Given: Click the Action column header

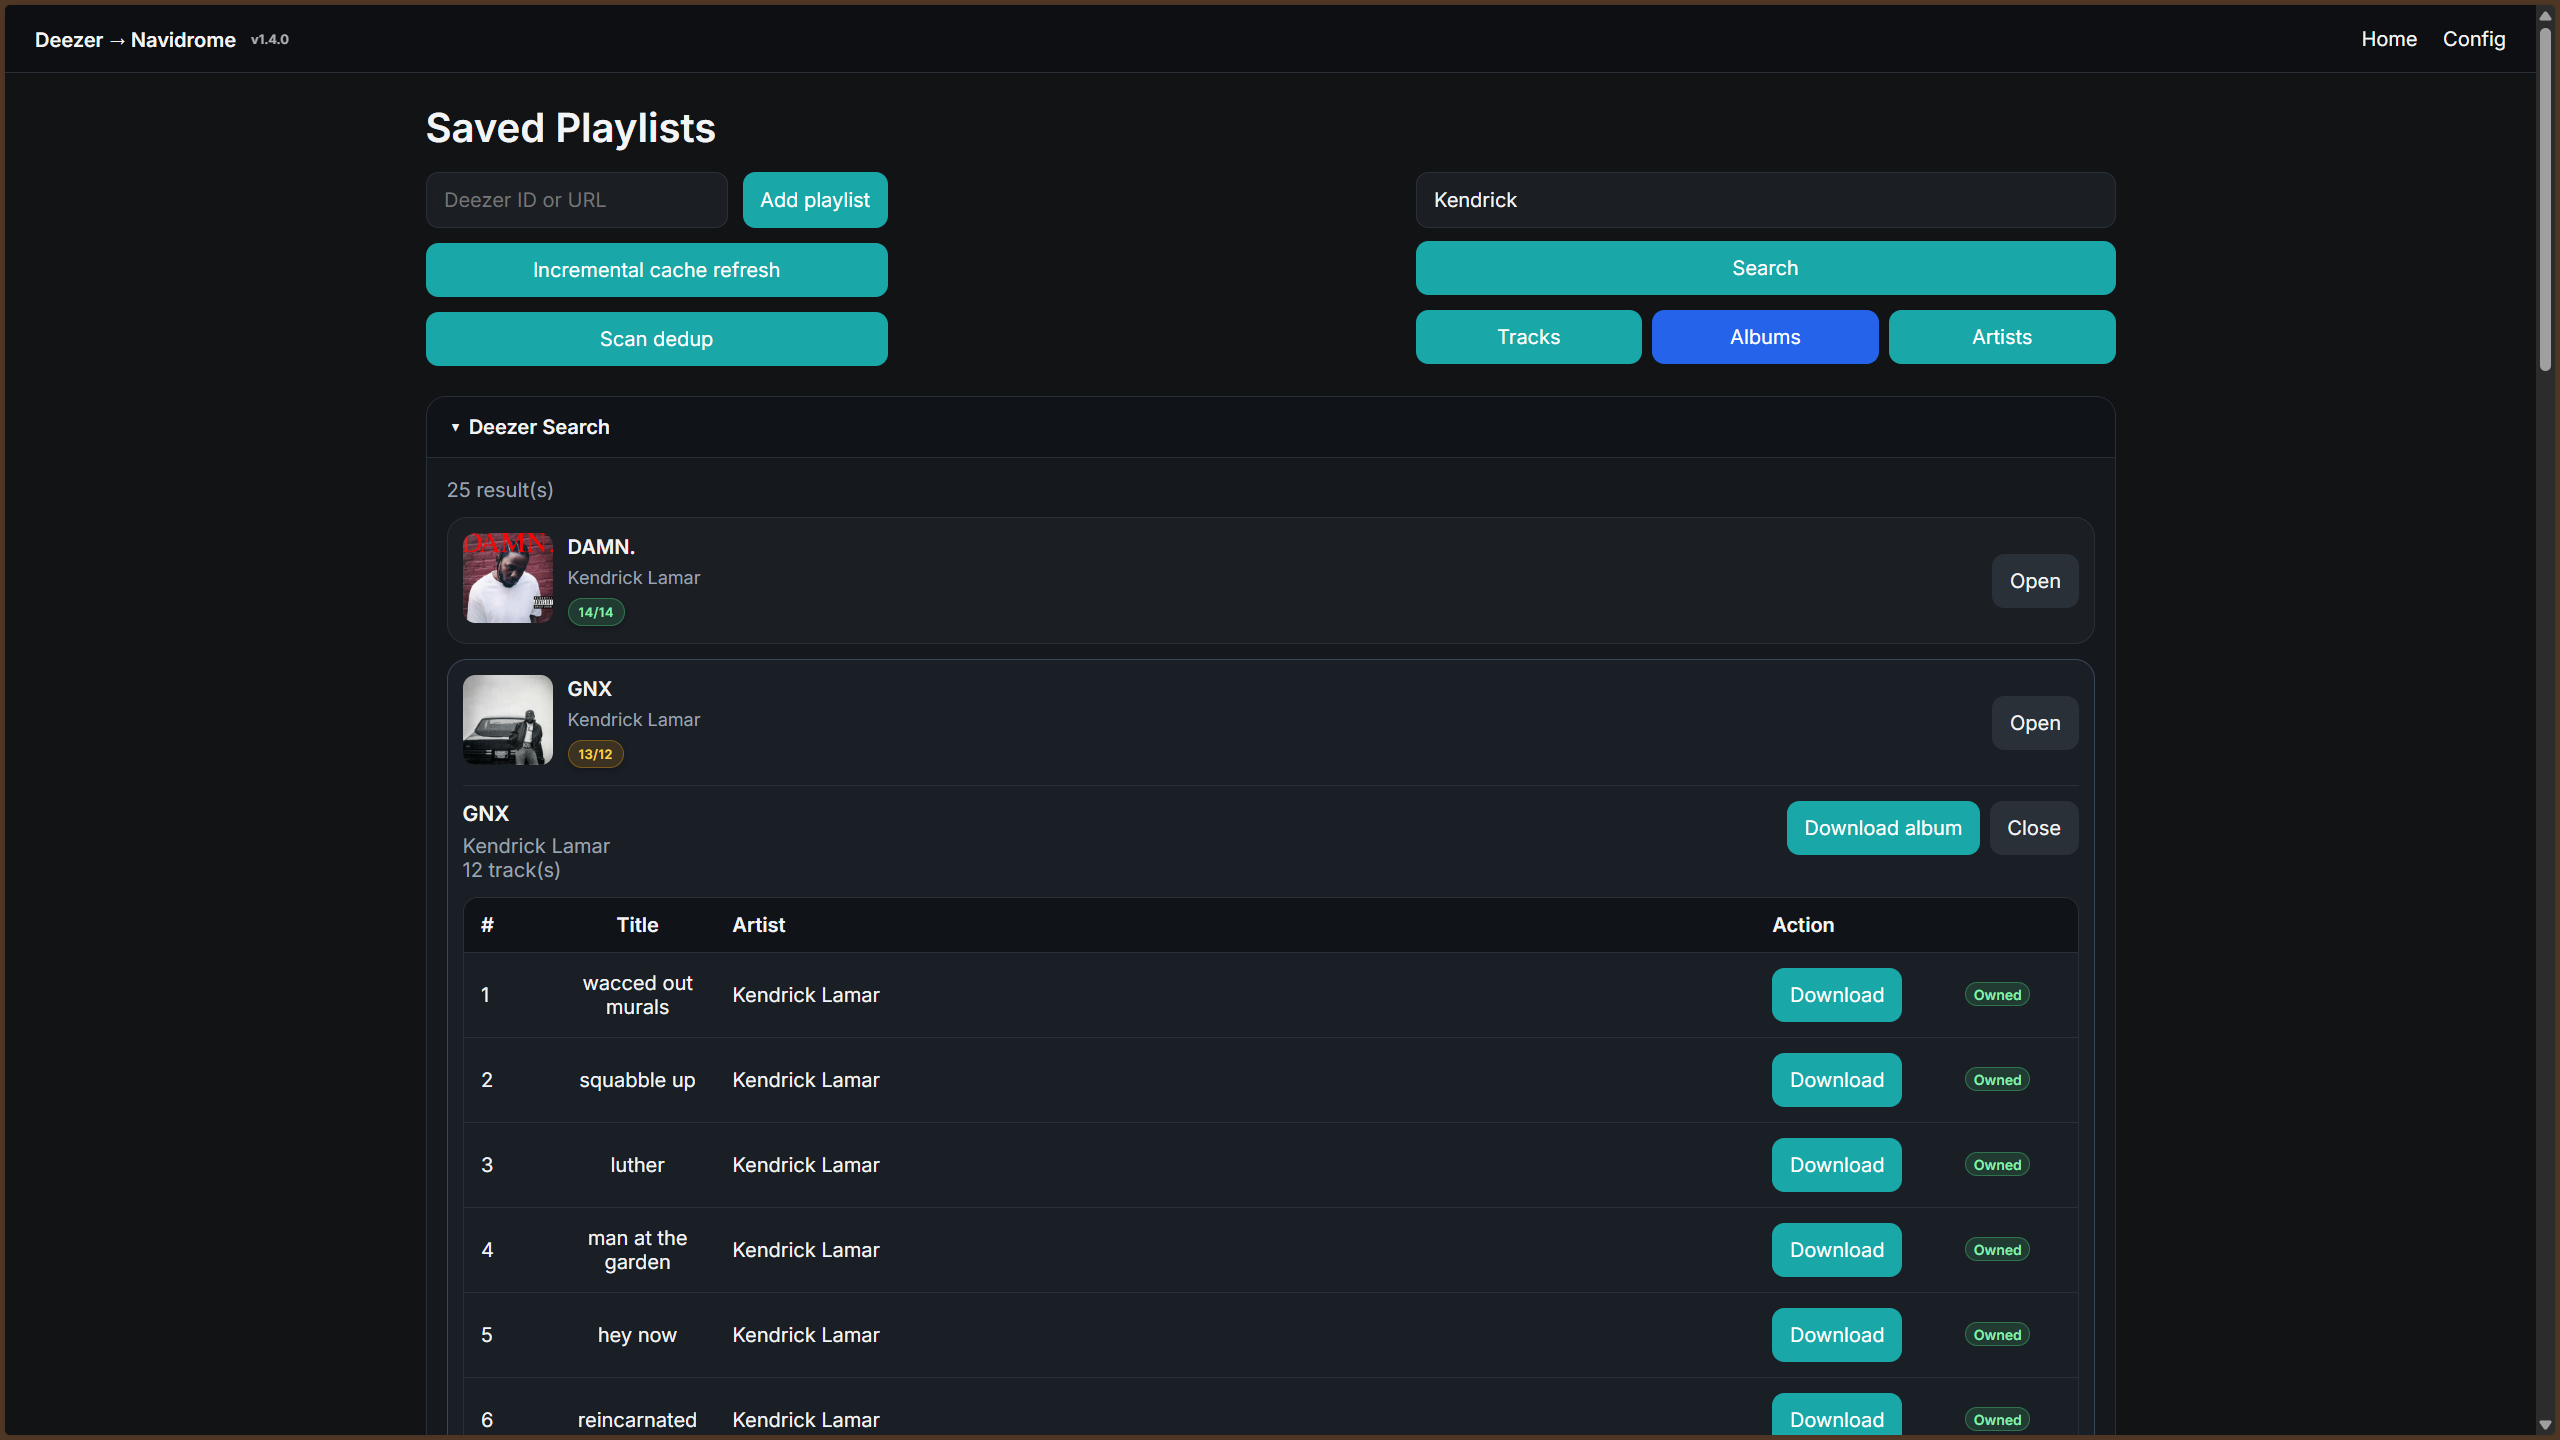Looking at the screenshot, I should pyautogui.click(x=1803, y=925).
